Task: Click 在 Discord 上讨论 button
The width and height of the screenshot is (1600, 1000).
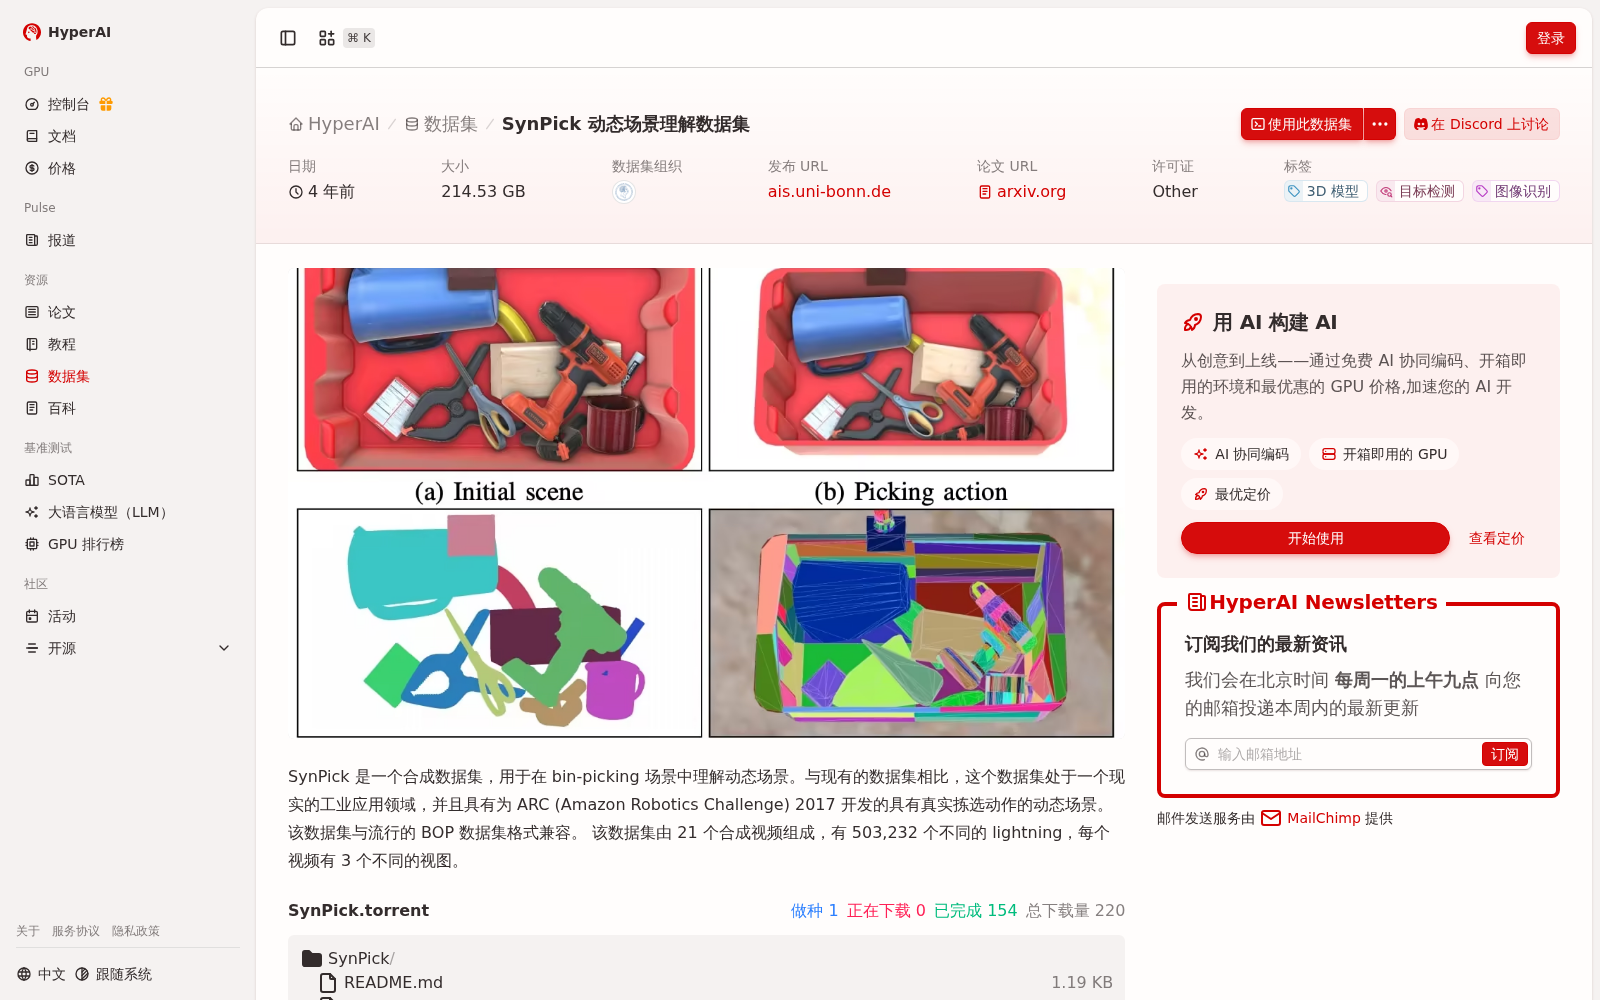Action: tap(1482, 124)
